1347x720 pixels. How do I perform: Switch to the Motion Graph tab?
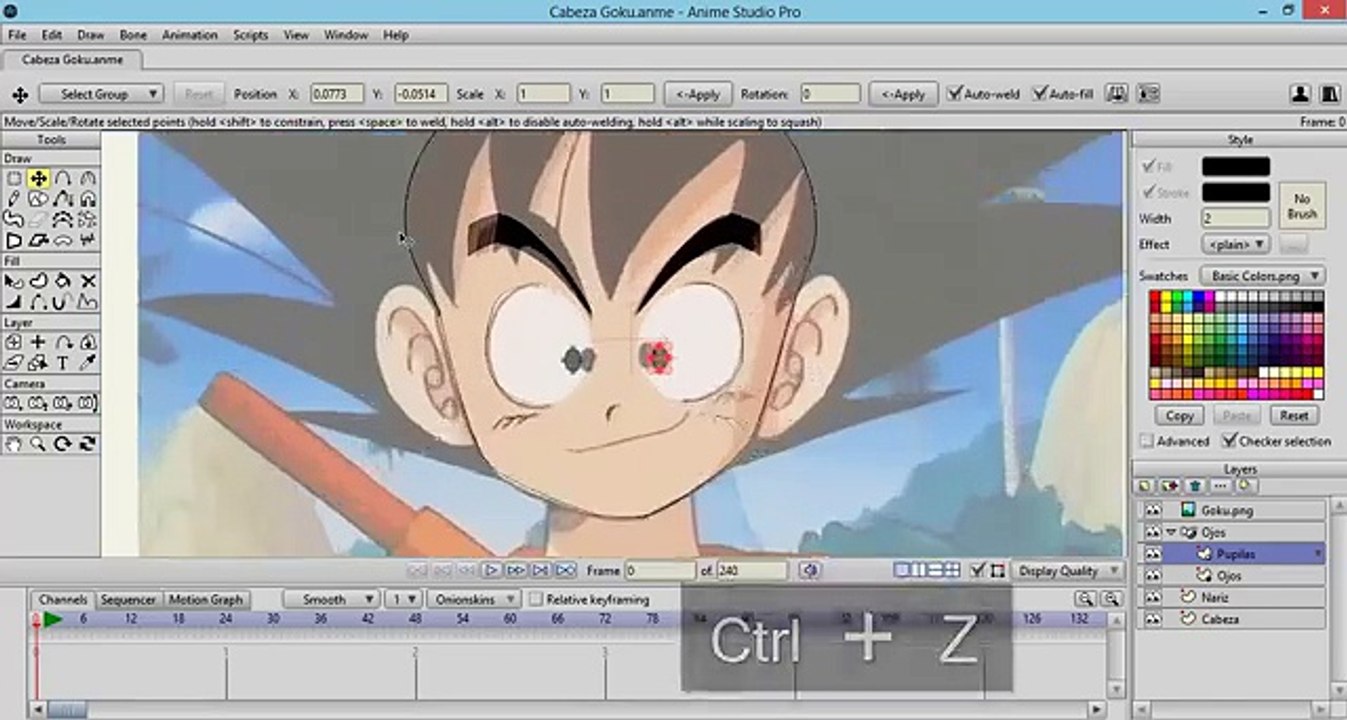(206, 600)
